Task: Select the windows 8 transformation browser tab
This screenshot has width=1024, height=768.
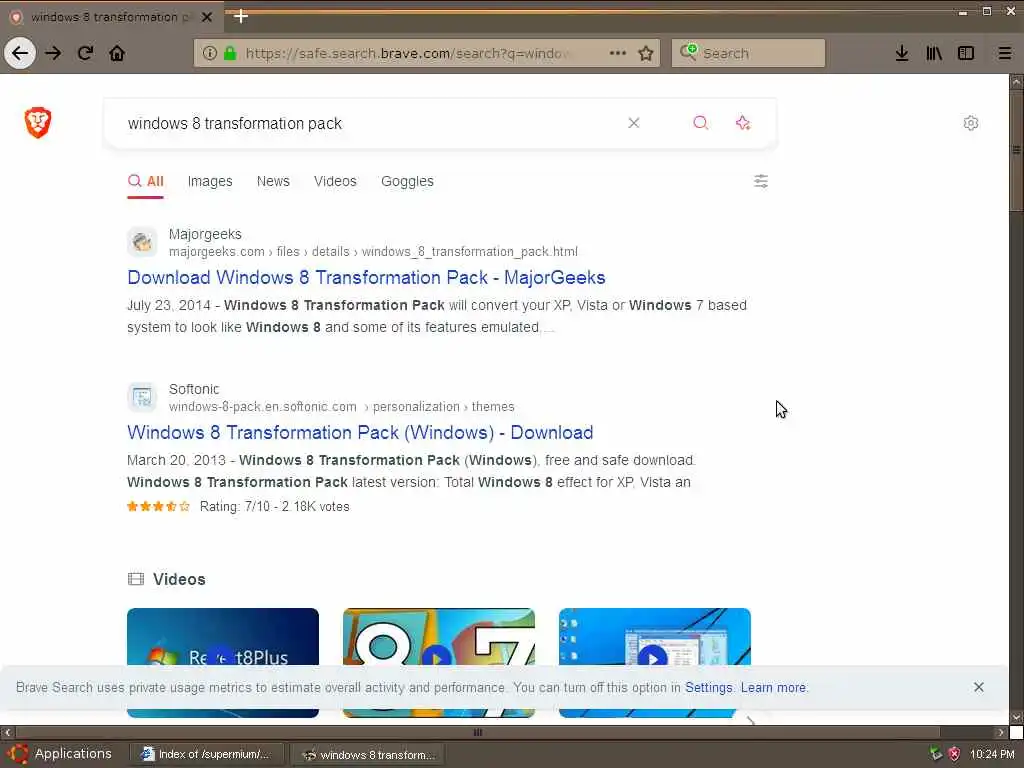Action: pos(111,17)
